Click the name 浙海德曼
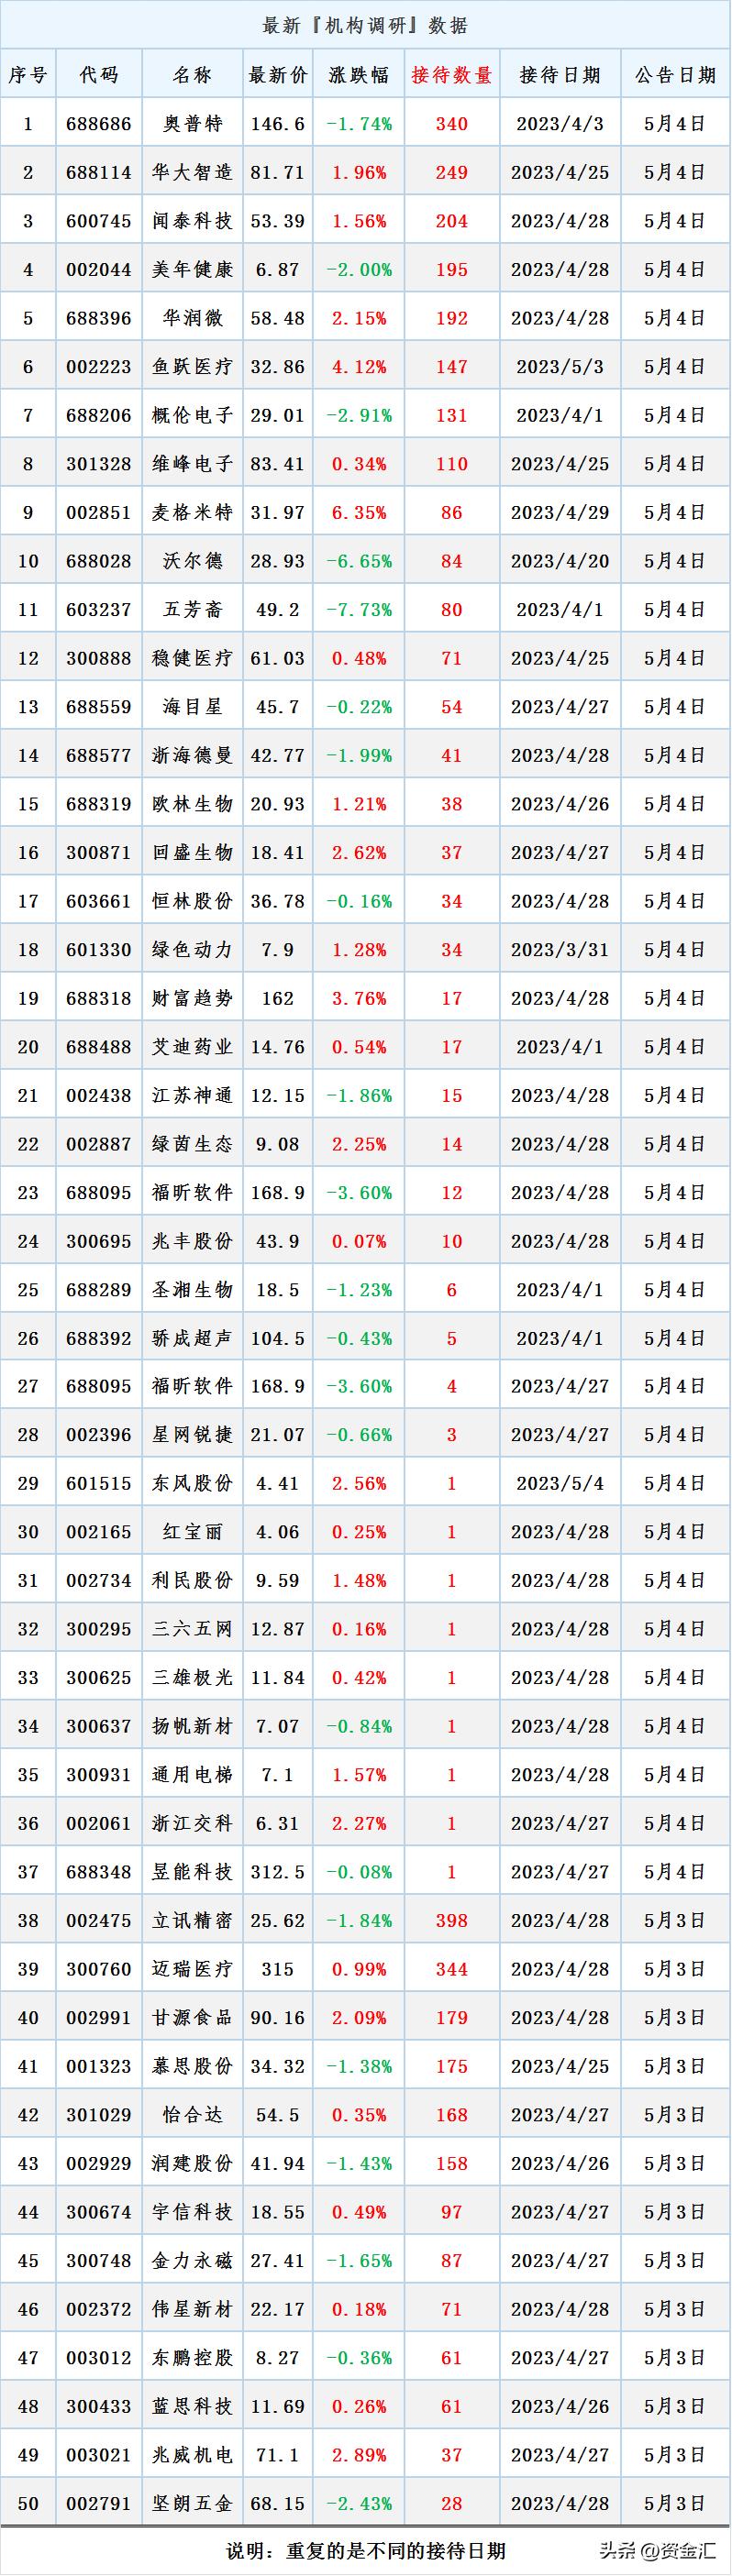This screenshot has height=2576, width=732. point(192,755)
